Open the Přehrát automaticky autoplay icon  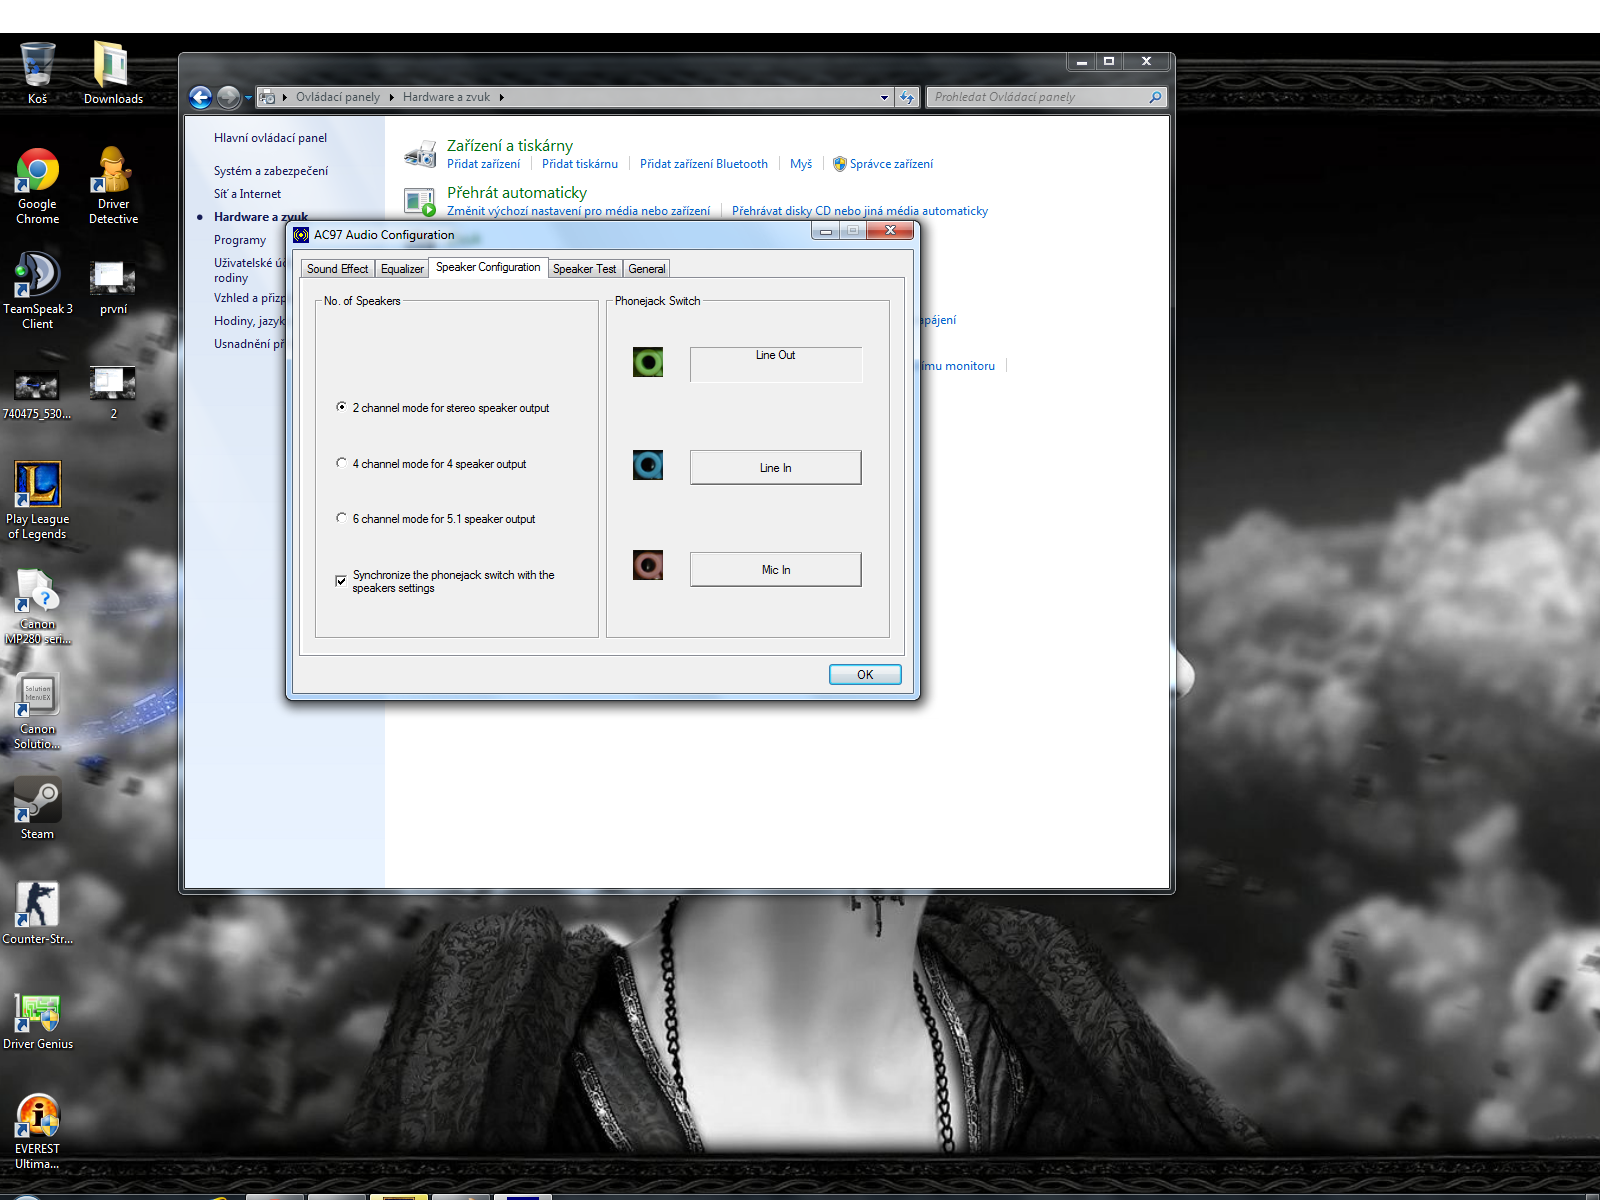pos(420,202)
